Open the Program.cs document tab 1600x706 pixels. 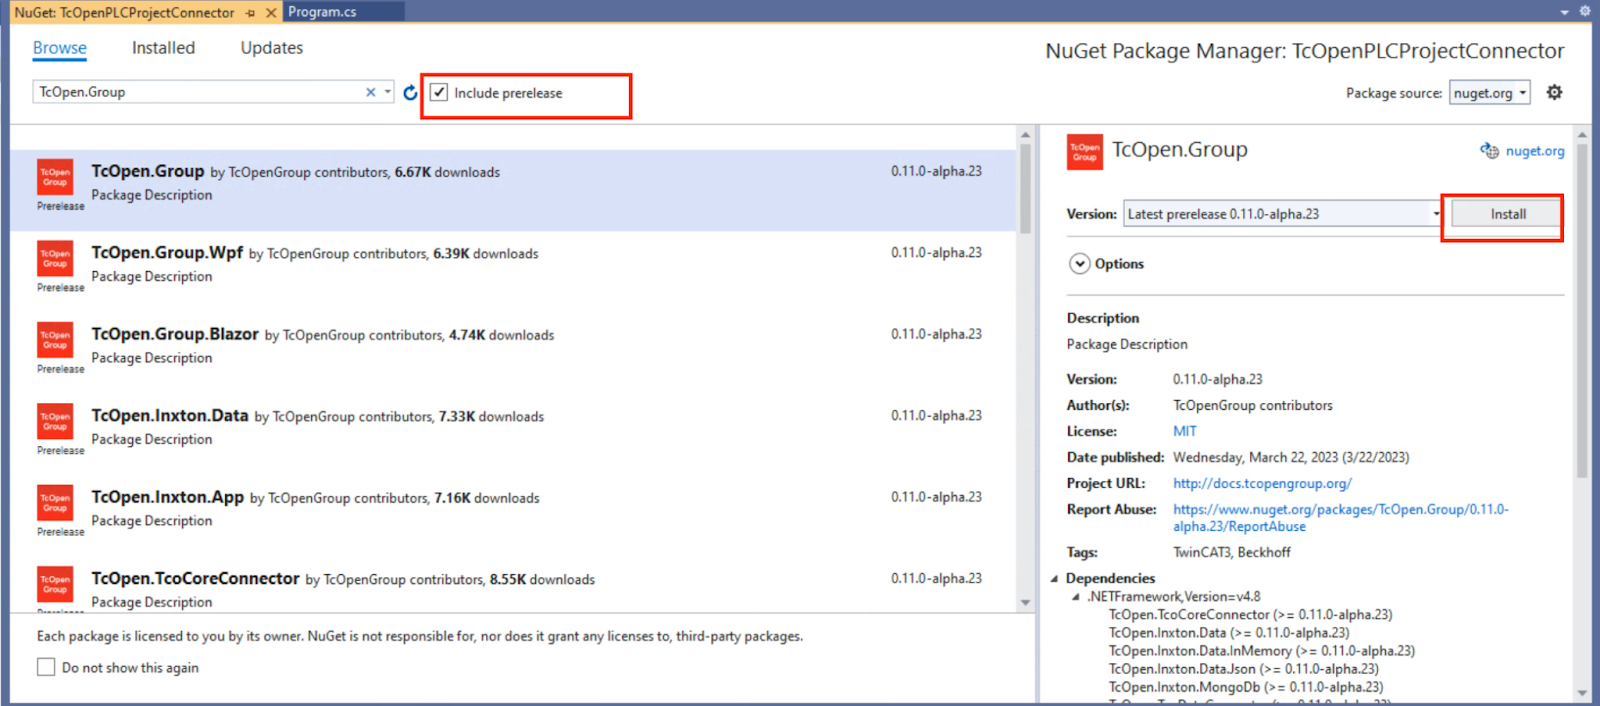click(322, 12)
